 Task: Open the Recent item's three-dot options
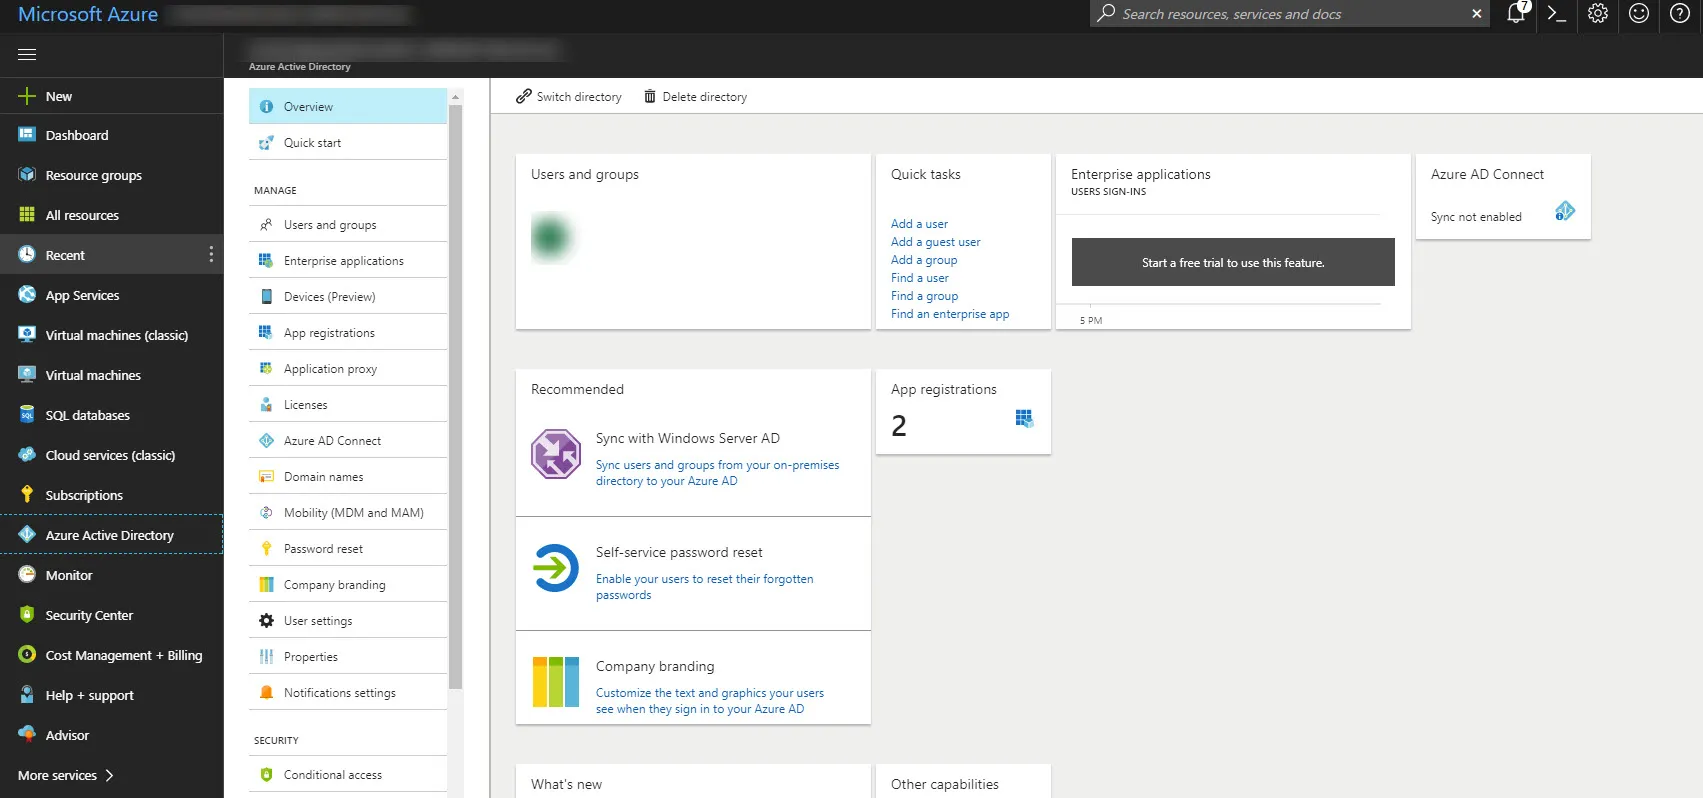(211, 255)
